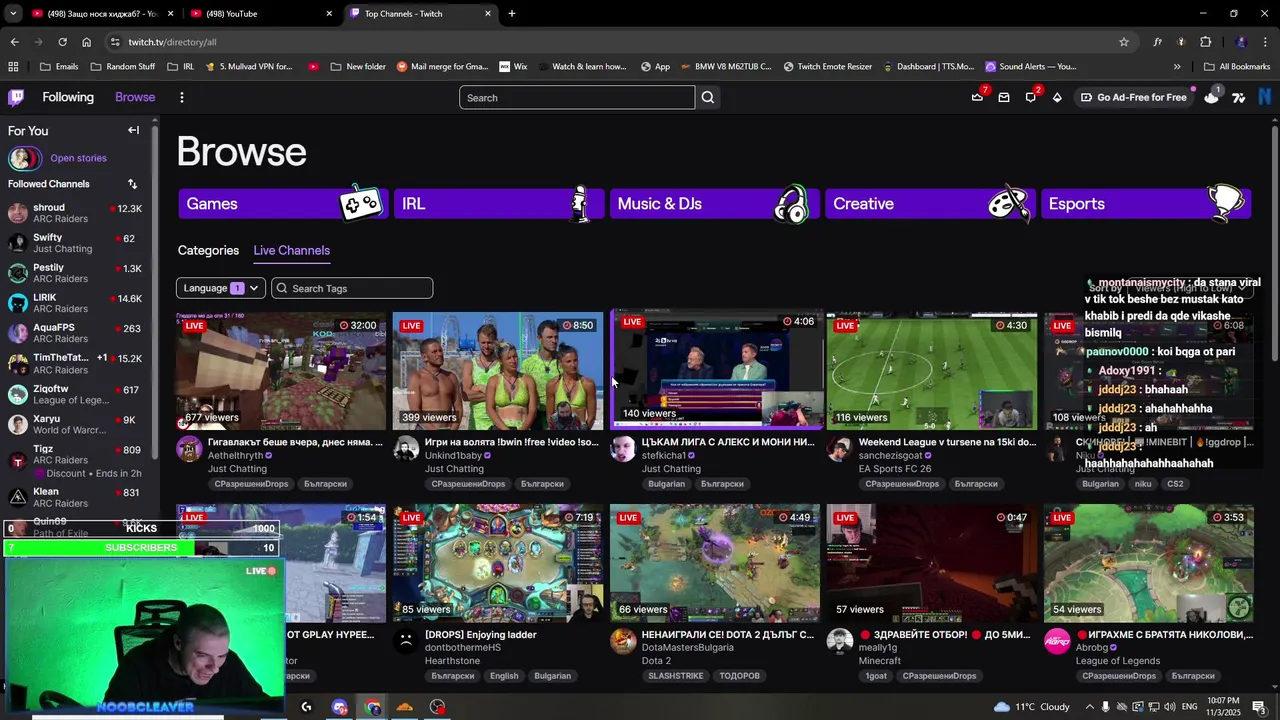This screenshot has height=720, width=1280.
Task: Open Windows notification center icon
Action: click(1259, 707)
